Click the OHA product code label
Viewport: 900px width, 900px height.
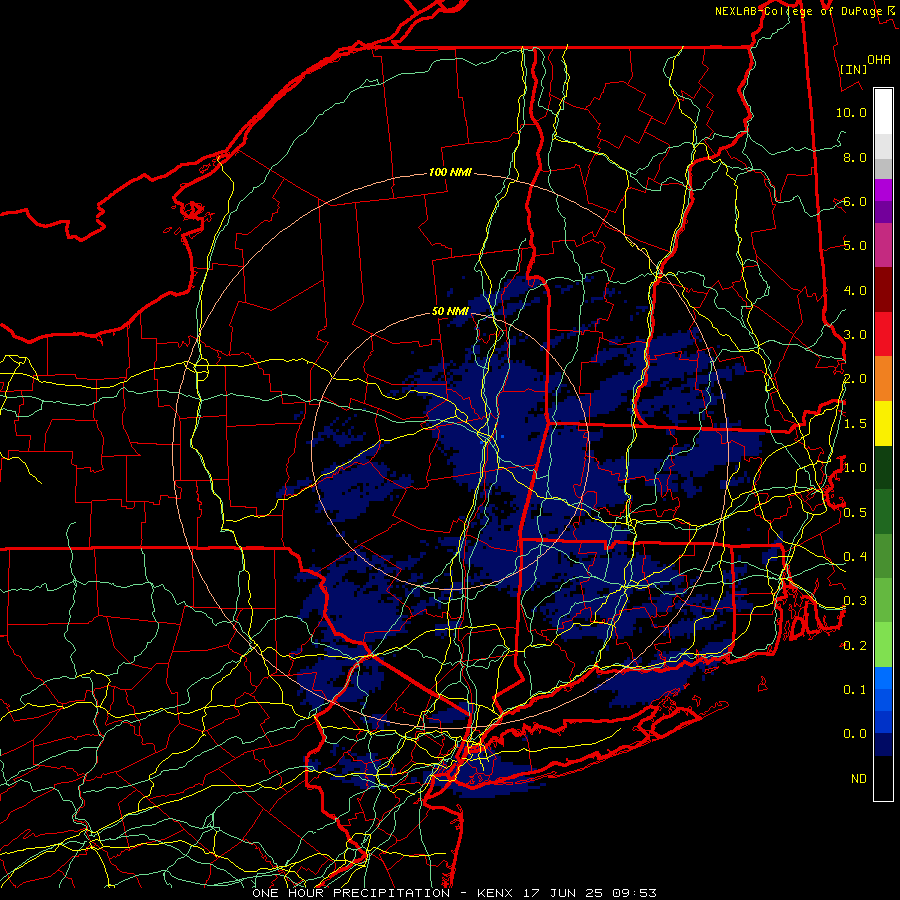pyautogui.click(x=879, y=59)
